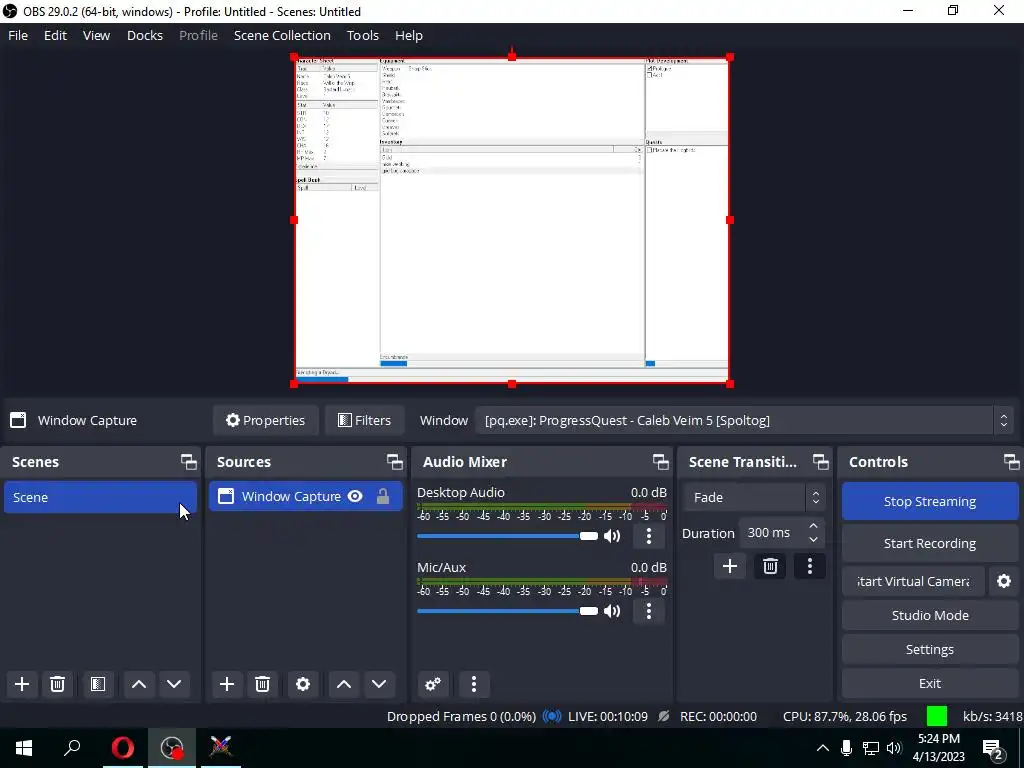Increase transition duration stepper up
Screen dimensions: 1024x768
[x=813, y=526]
